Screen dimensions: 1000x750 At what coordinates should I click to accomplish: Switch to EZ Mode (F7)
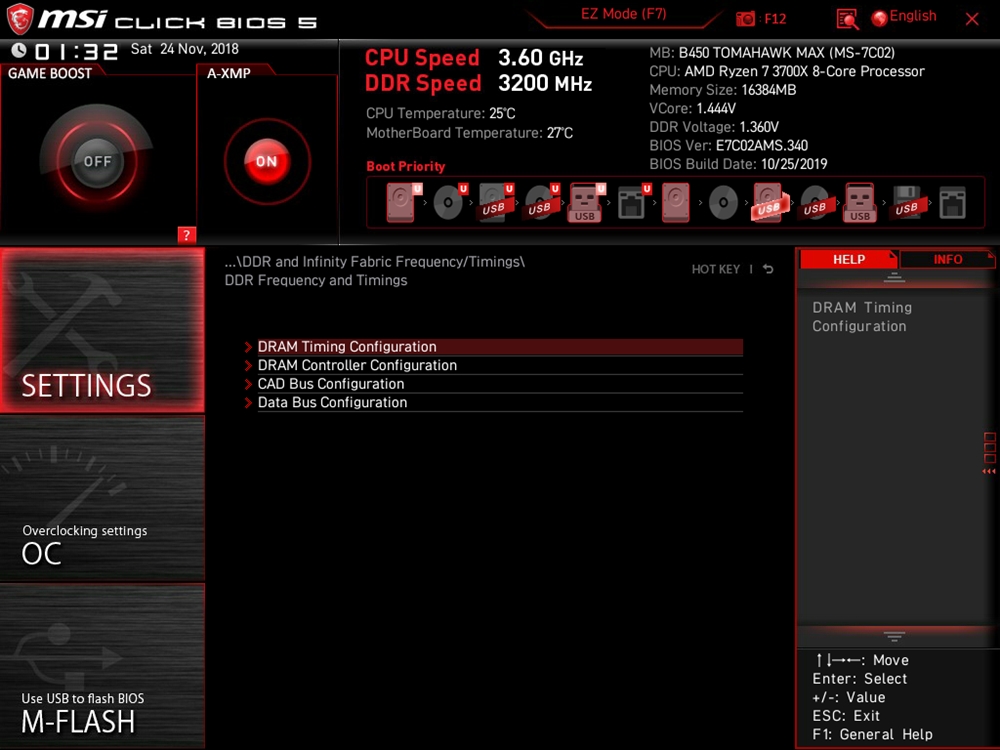(x=623, y=15)
